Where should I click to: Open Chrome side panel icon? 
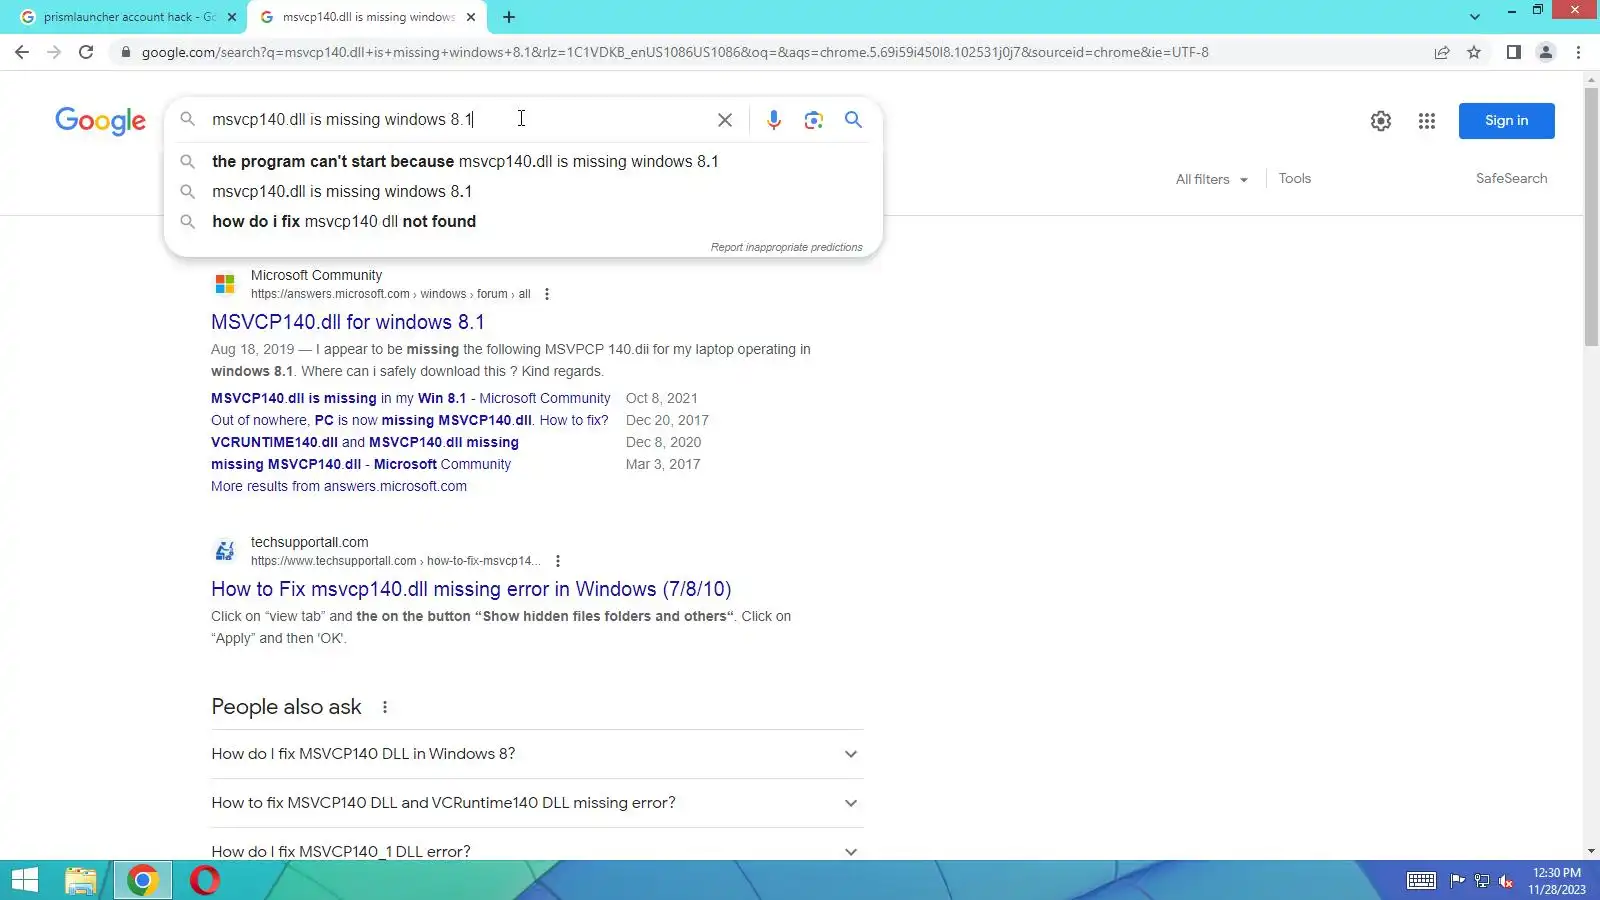point(1514,52)
